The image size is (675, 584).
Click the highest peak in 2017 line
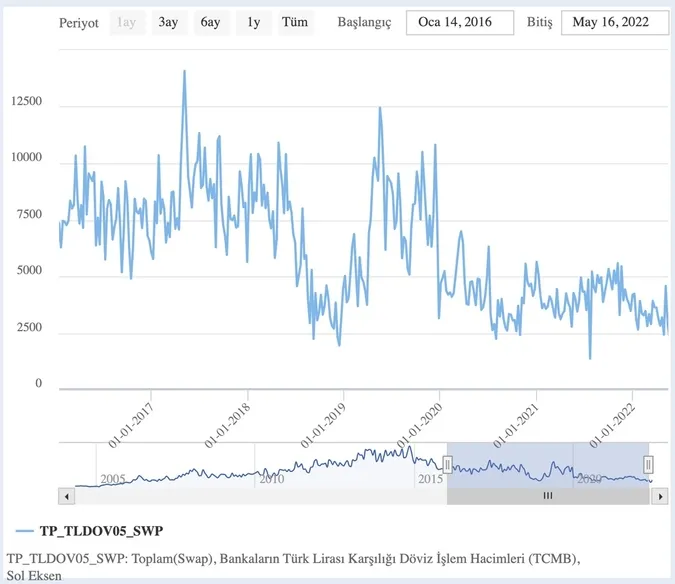184,72
